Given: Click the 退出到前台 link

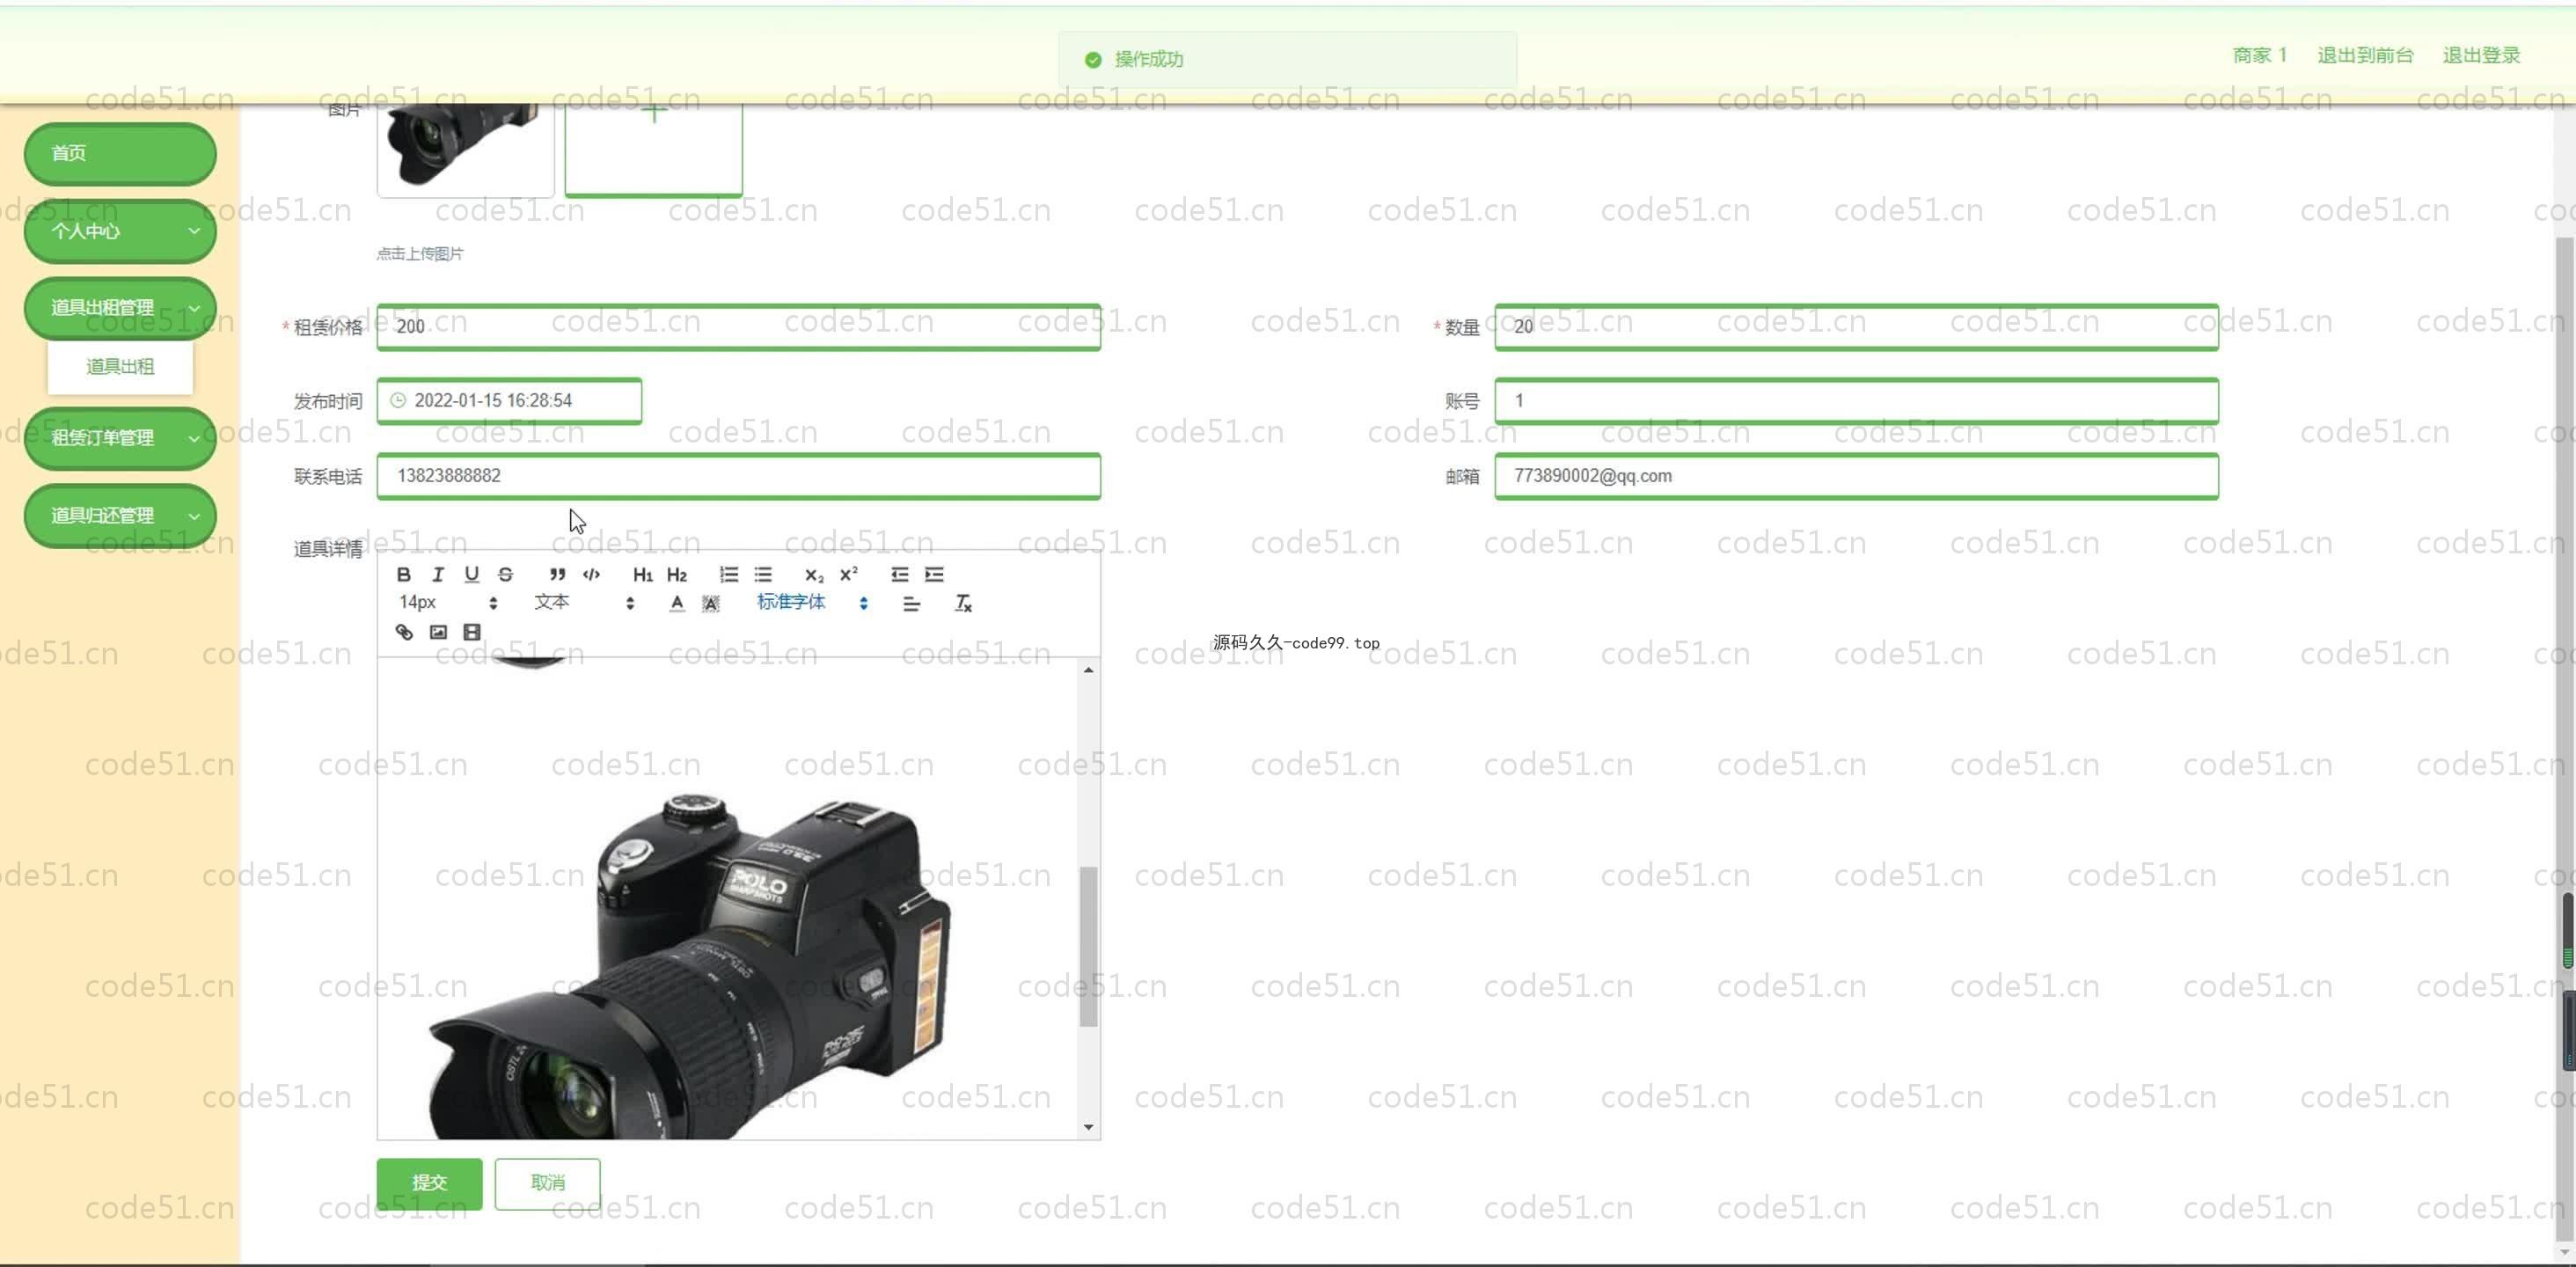Looking at the screenshot, I should click(2365, 55).
